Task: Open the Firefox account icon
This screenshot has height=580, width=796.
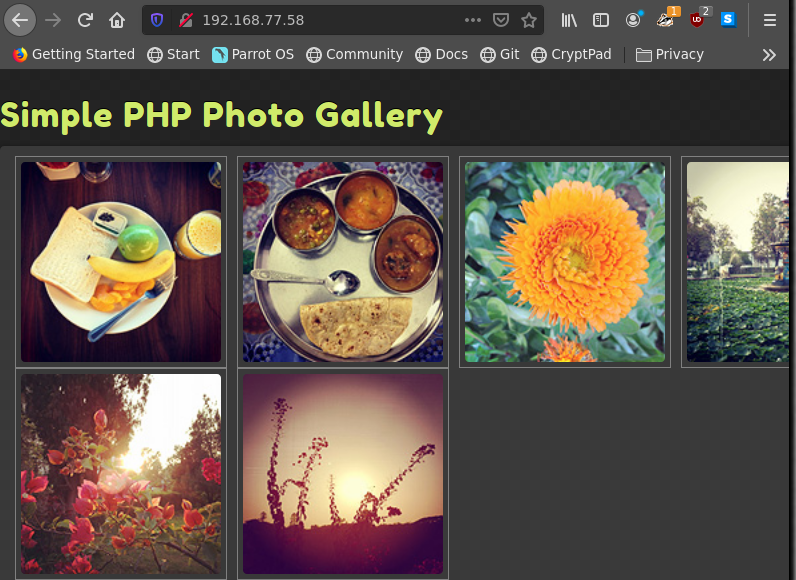Action: (x=633, y=20)
